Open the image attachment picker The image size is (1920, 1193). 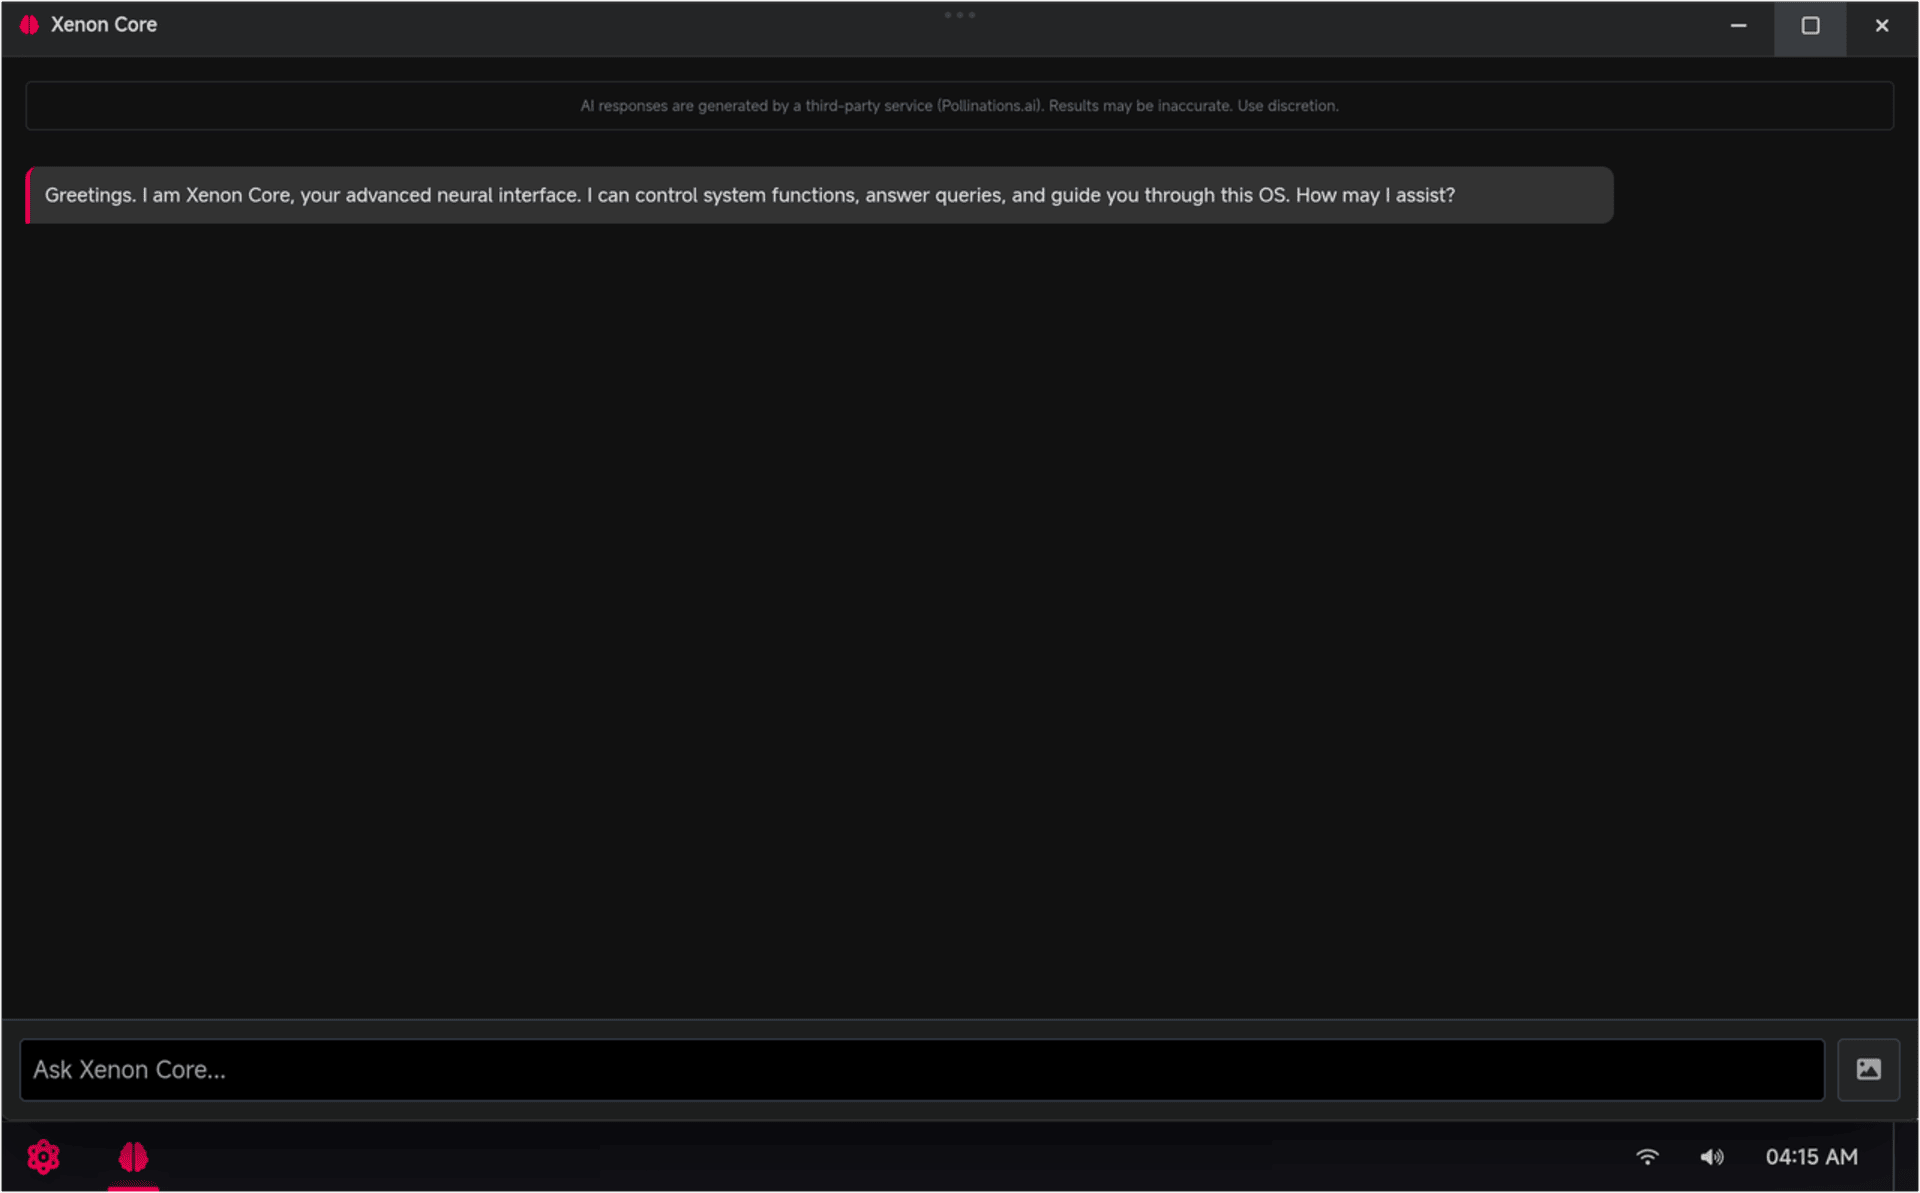coord(1868,1069)
